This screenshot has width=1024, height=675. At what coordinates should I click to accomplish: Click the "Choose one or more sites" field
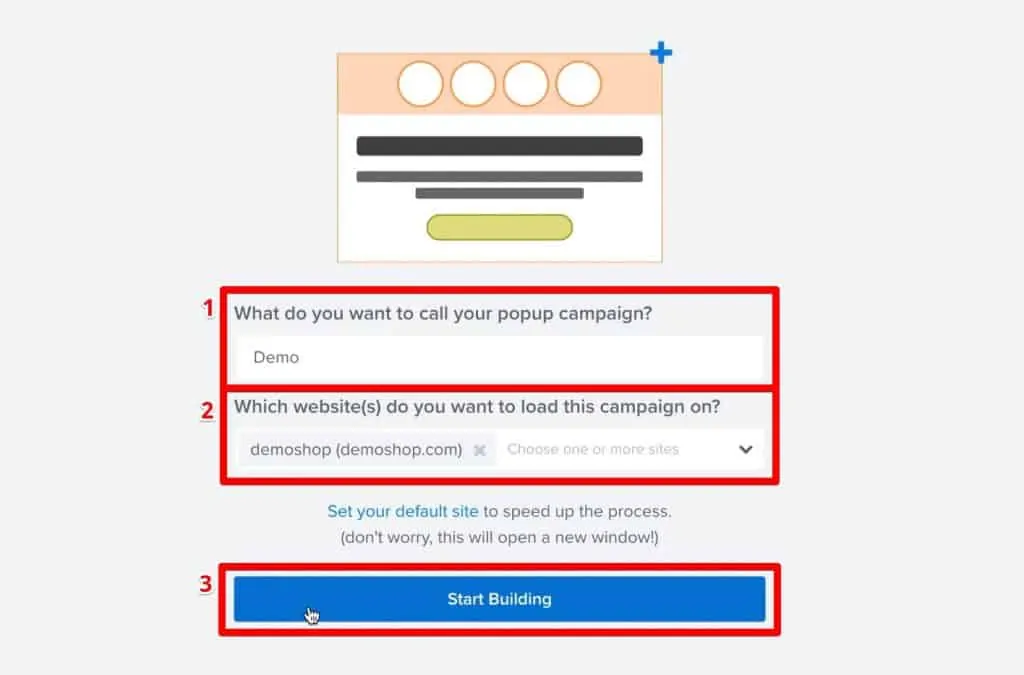pyautogui.click(x=594, y=449)
